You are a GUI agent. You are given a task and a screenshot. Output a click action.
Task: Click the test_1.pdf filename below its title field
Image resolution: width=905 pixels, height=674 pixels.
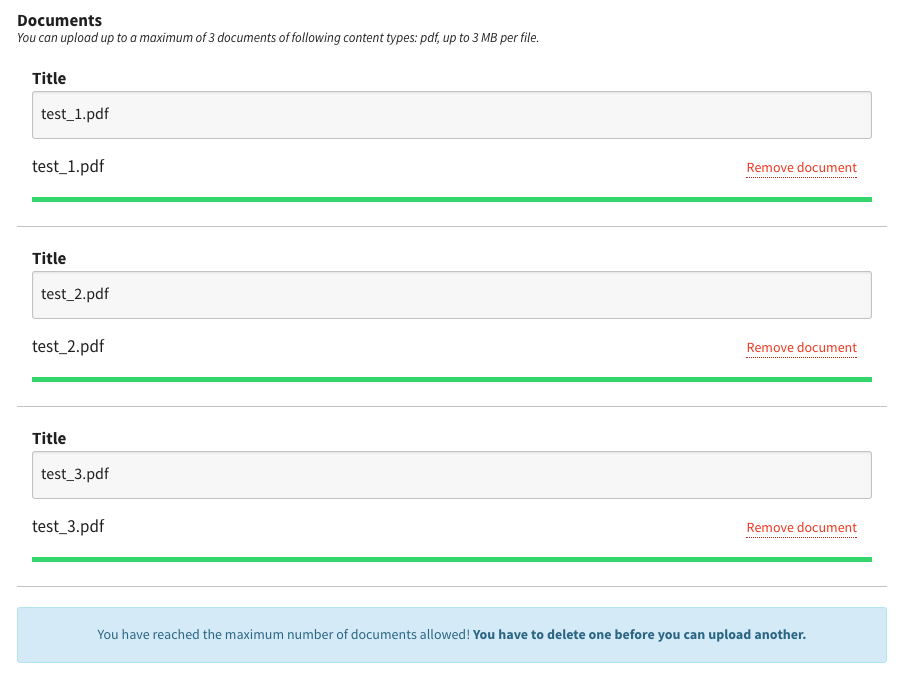(x=68, y=167)
